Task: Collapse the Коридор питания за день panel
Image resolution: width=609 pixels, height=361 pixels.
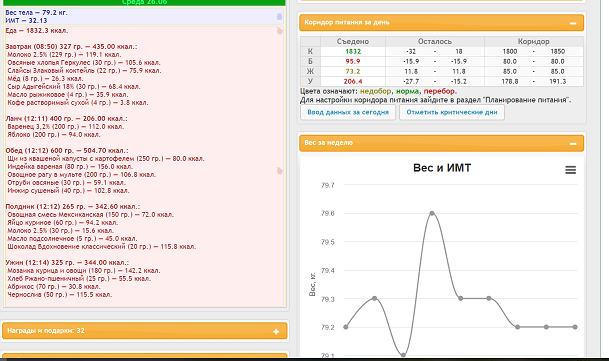Action: click(x=572, y=23)
